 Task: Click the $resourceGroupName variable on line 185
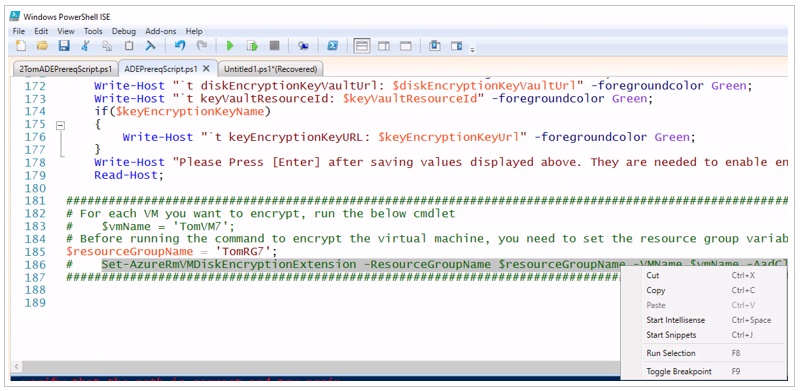pyautogui.click(x=130, y=252)
